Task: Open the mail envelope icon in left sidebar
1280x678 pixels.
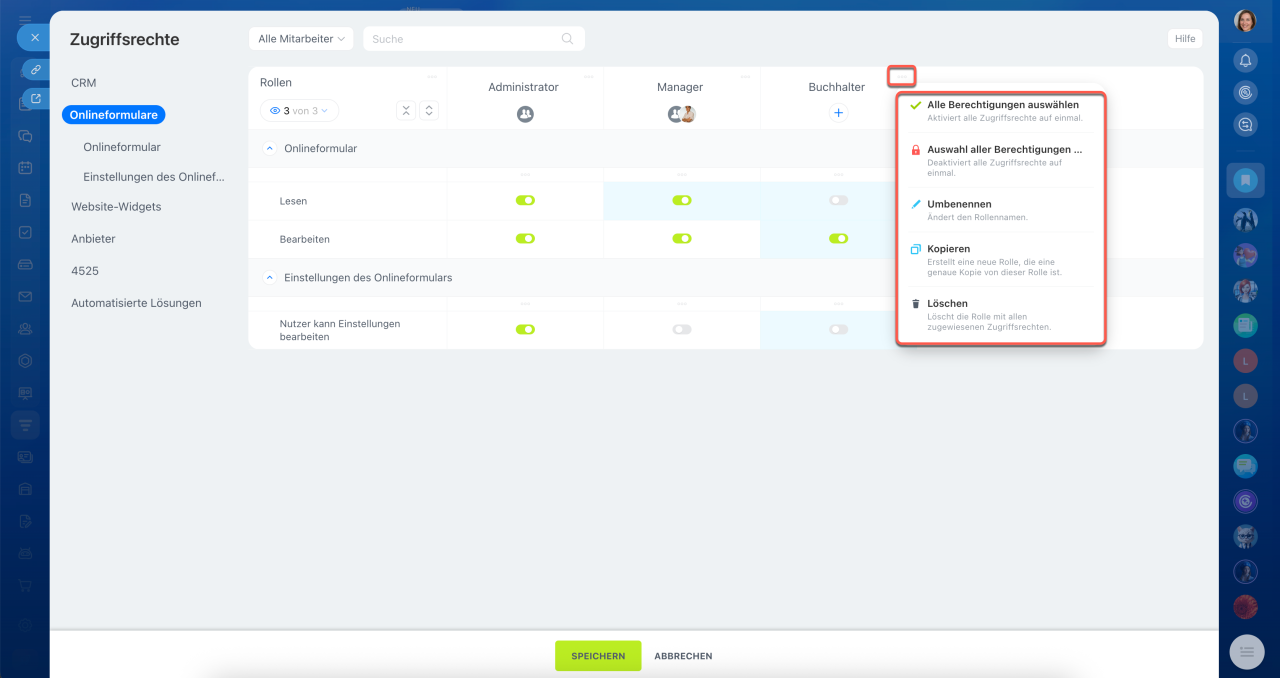Action: point(25,297)
